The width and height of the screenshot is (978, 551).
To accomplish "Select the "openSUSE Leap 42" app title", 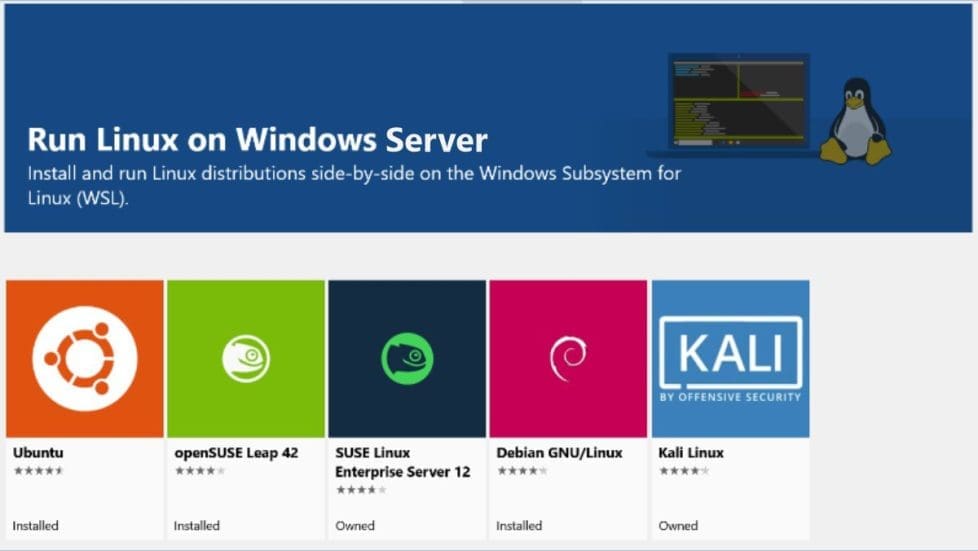I will tap(236, 453).
